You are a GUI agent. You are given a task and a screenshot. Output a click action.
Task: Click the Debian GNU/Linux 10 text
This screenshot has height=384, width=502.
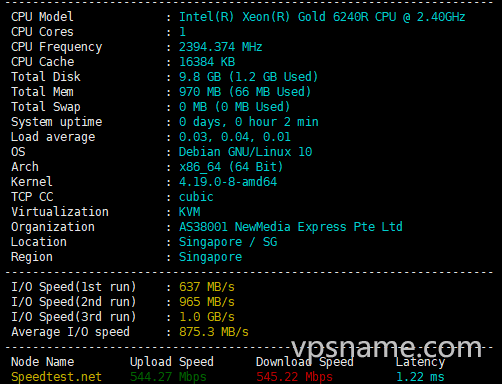[245, 152]
